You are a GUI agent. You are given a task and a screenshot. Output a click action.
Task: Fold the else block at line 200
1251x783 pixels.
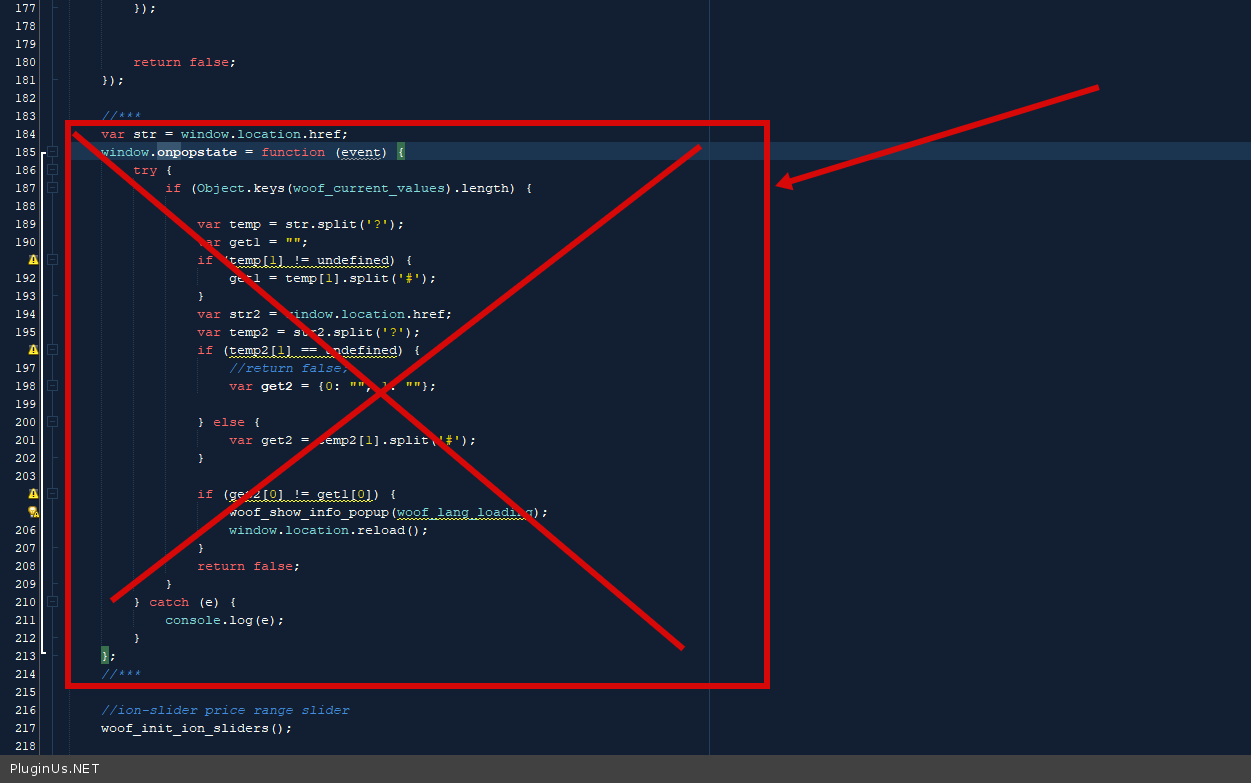52,422
